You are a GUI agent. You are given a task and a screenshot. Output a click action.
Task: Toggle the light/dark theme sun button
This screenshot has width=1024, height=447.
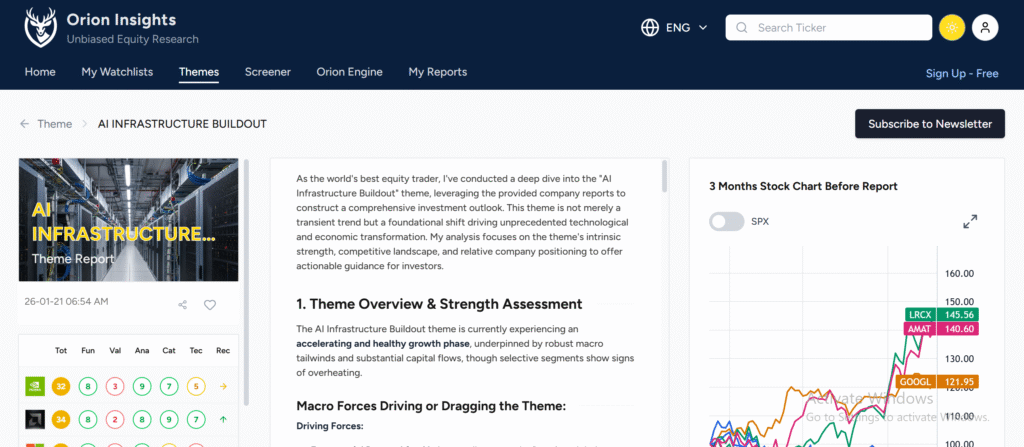coord(952,28)
